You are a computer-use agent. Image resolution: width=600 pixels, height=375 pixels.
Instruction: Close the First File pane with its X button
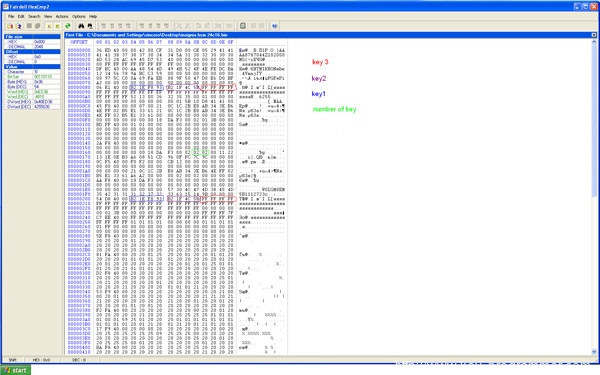tap(594, 35)
